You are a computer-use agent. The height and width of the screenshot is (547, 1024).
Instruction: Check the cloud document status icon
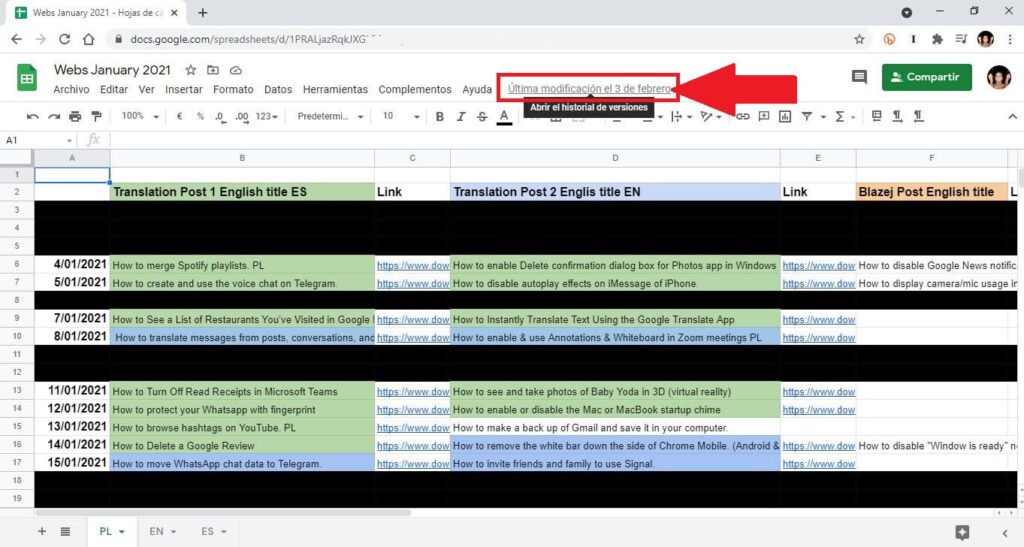[x=236, y=70]
